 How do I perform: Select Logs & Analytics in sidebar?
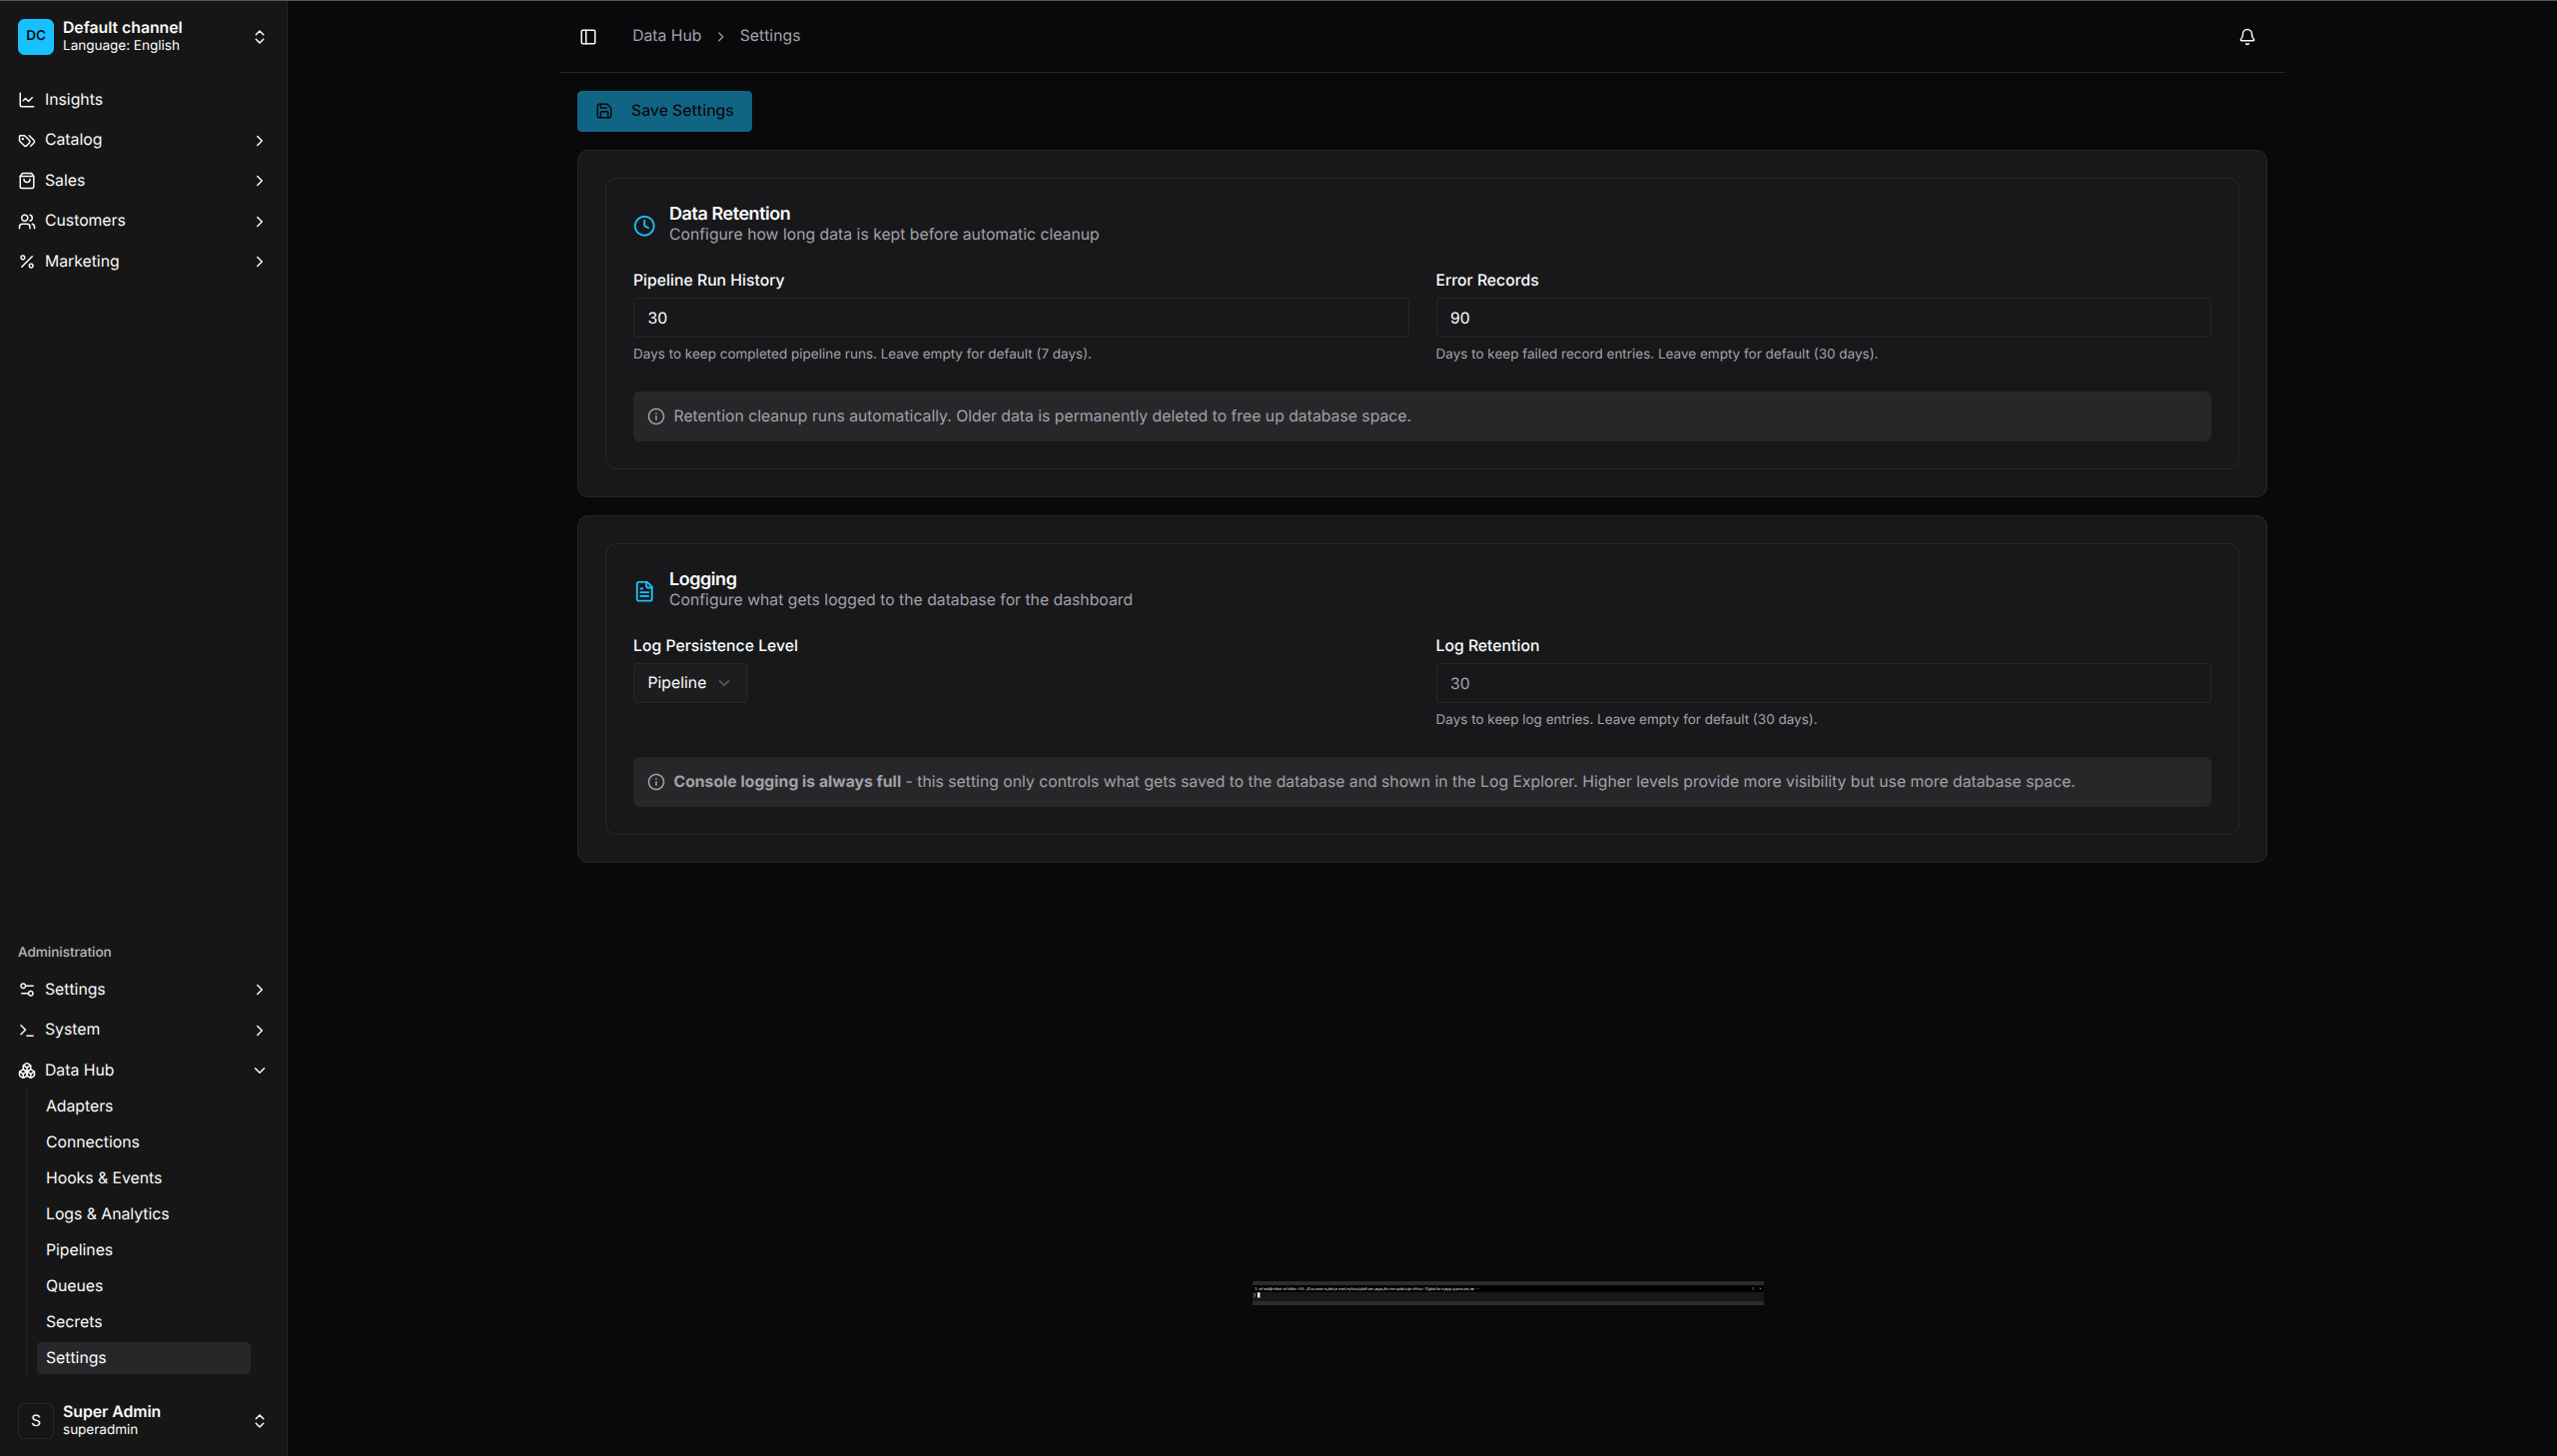click(x=107, y=1213)
